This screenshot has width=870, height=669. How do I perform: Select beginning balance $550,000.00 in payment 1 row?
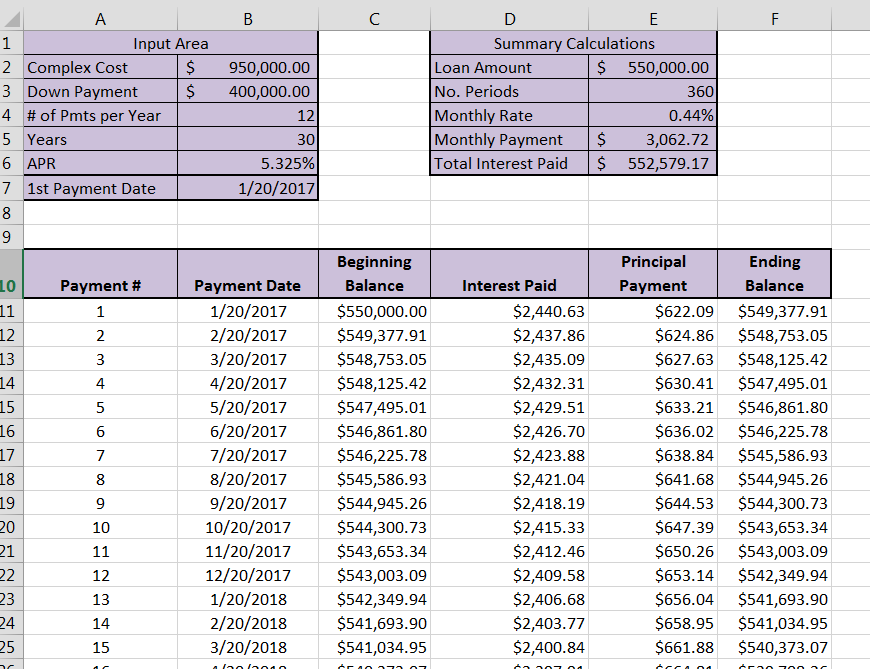click(x=375, y=311)
